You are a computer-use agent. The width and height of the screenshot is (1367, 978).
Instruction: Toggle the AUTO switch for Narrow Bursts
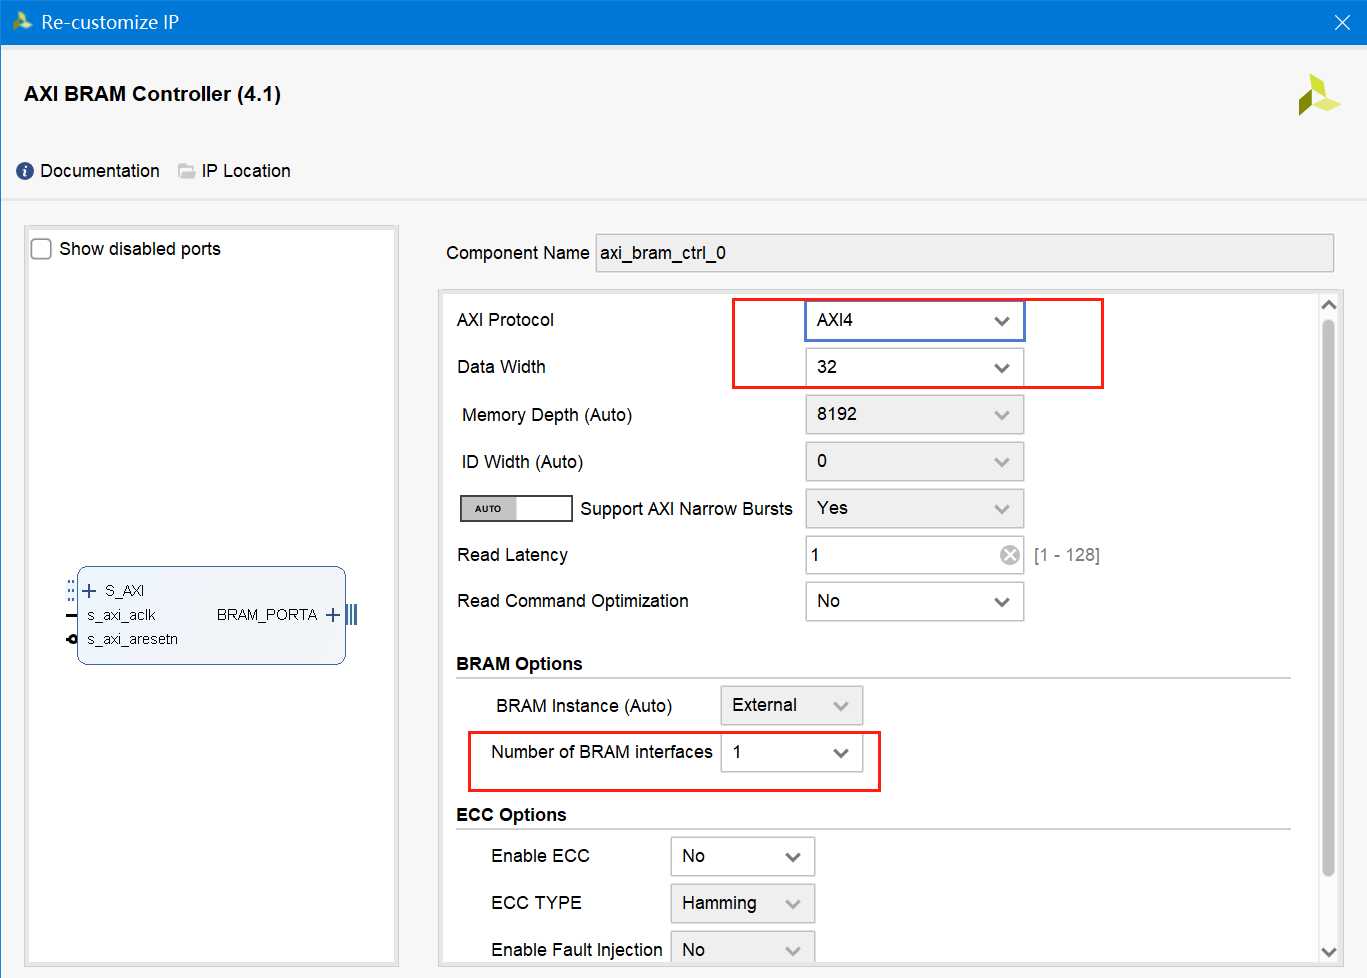click(x=516, y=509)
